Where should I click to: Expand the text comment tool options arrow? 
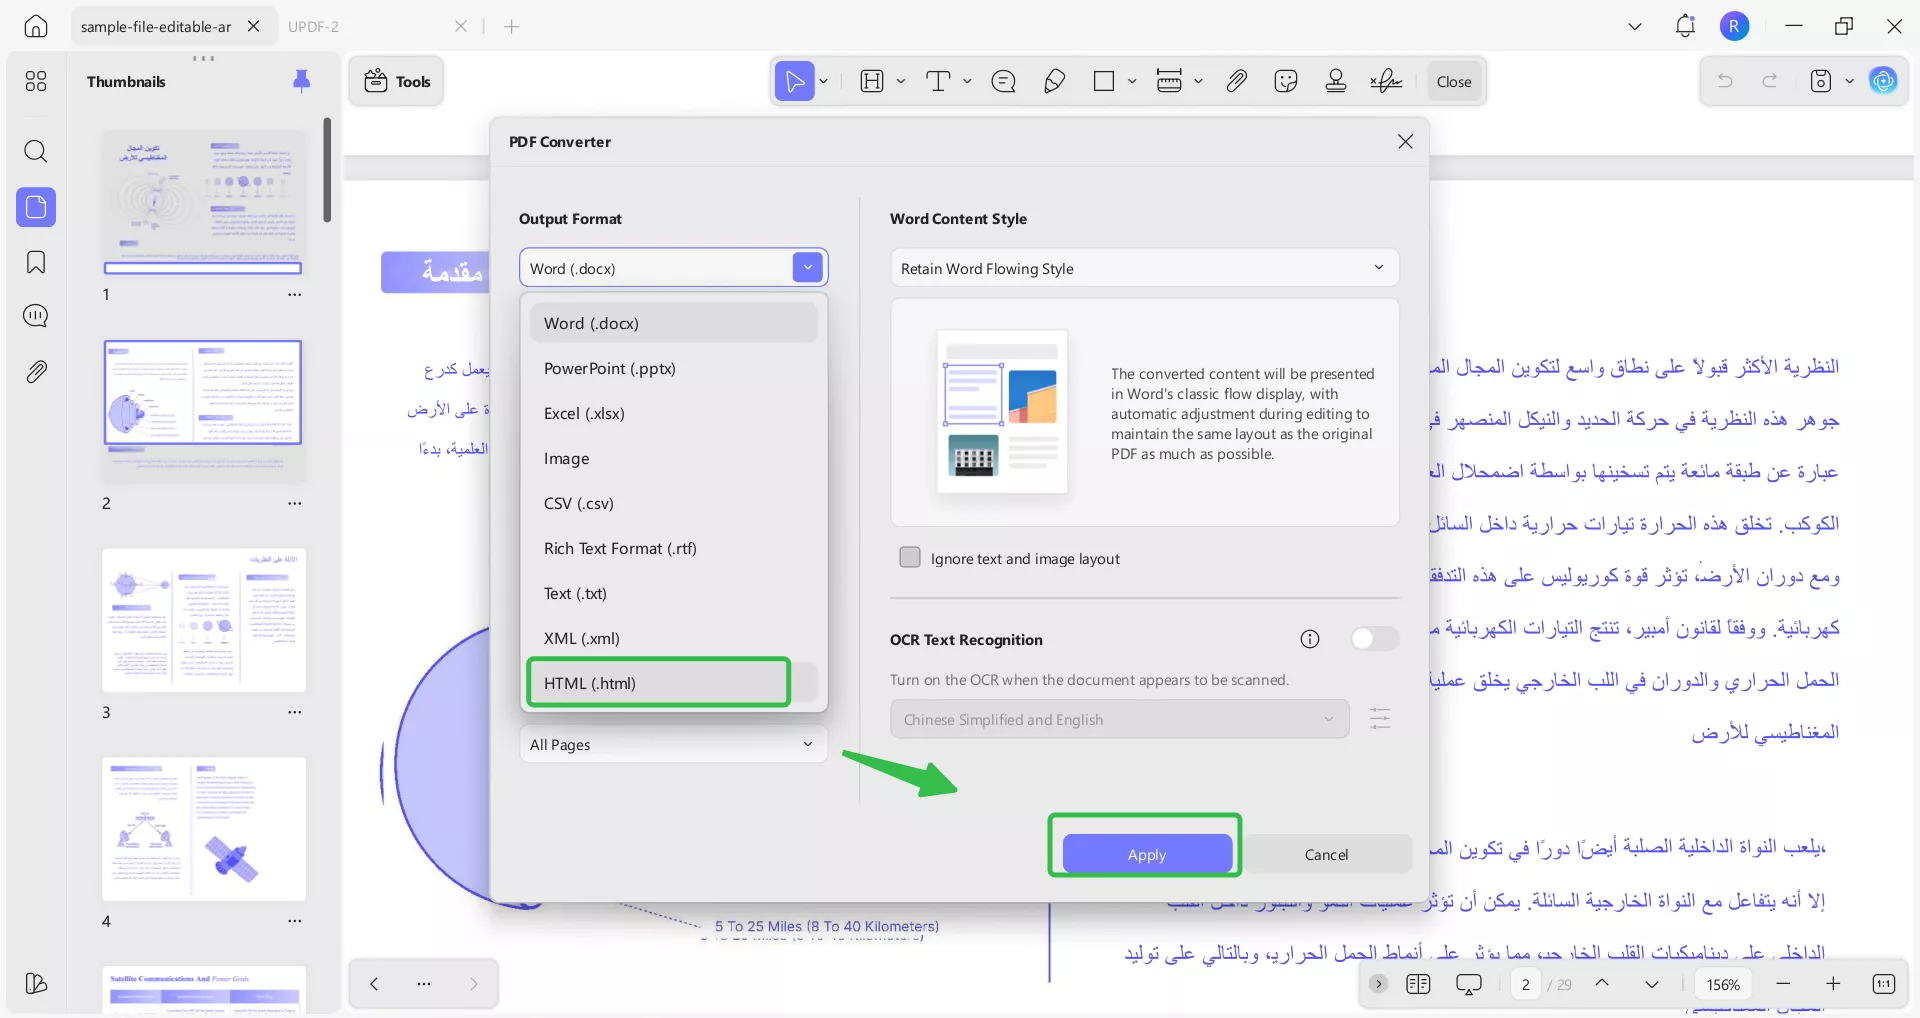click(x=967, y=81)
